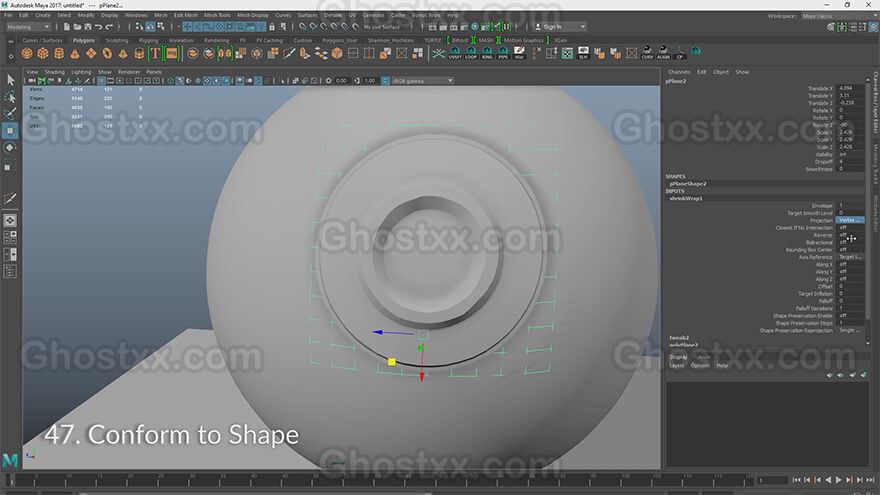880x495 pixels.
Task: Create a polygon sphere from the shelf
Action: coord(27,53)
